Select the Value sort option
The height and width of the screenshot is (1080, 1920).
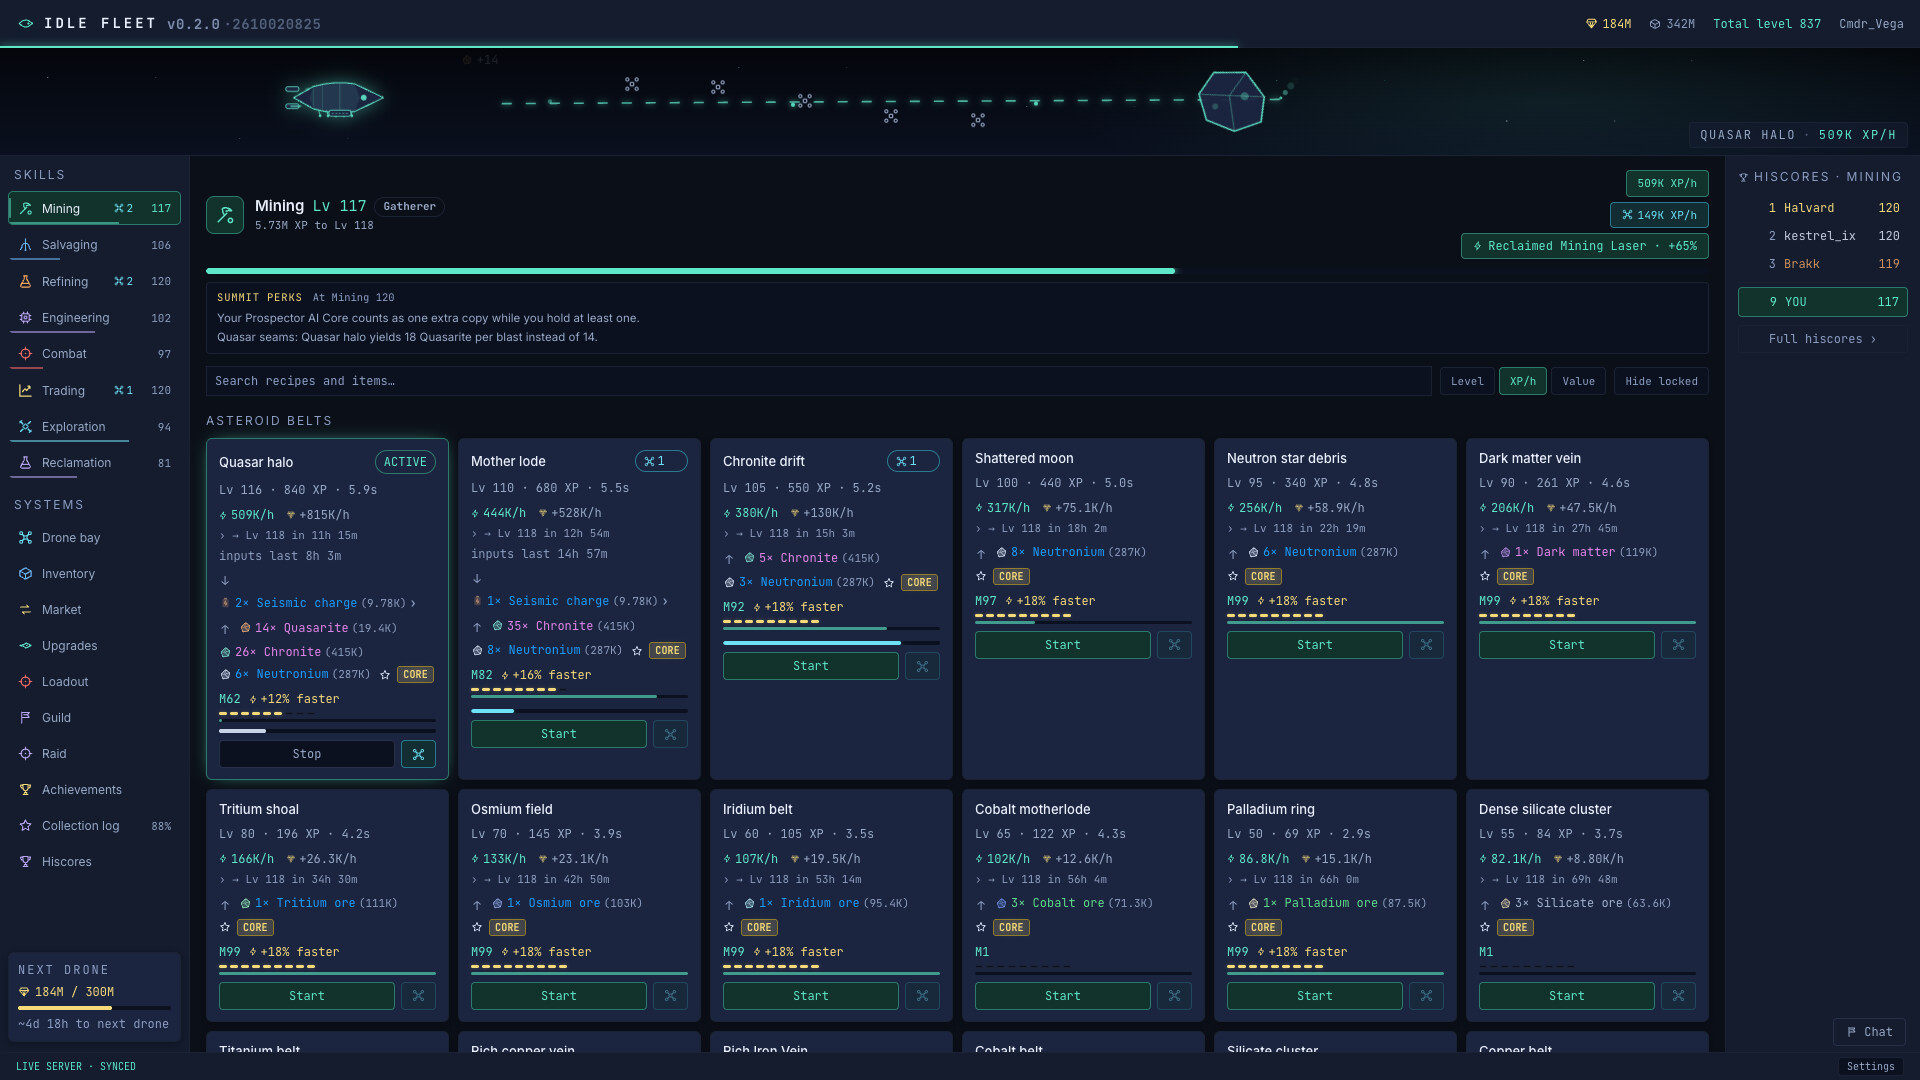[x=1578, y=381]
